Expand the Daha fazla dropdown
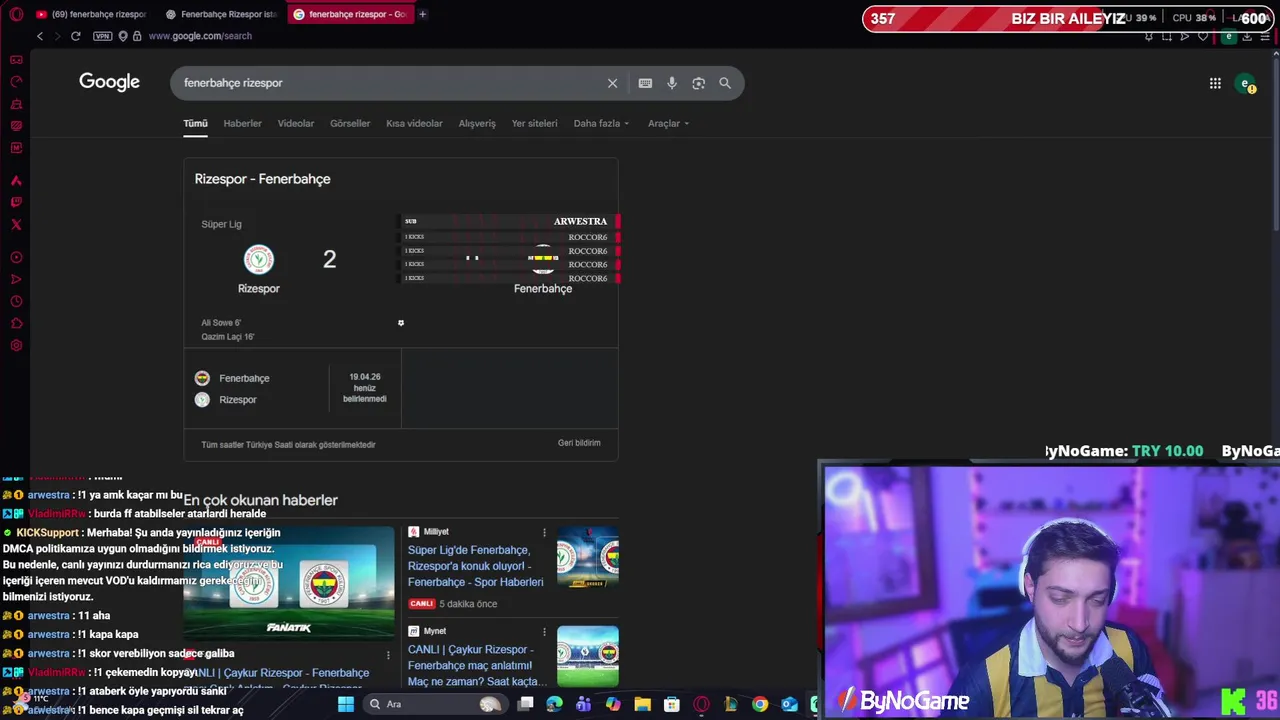The height and width of the screenshot is (720, 1280). [x=601, y=123]
